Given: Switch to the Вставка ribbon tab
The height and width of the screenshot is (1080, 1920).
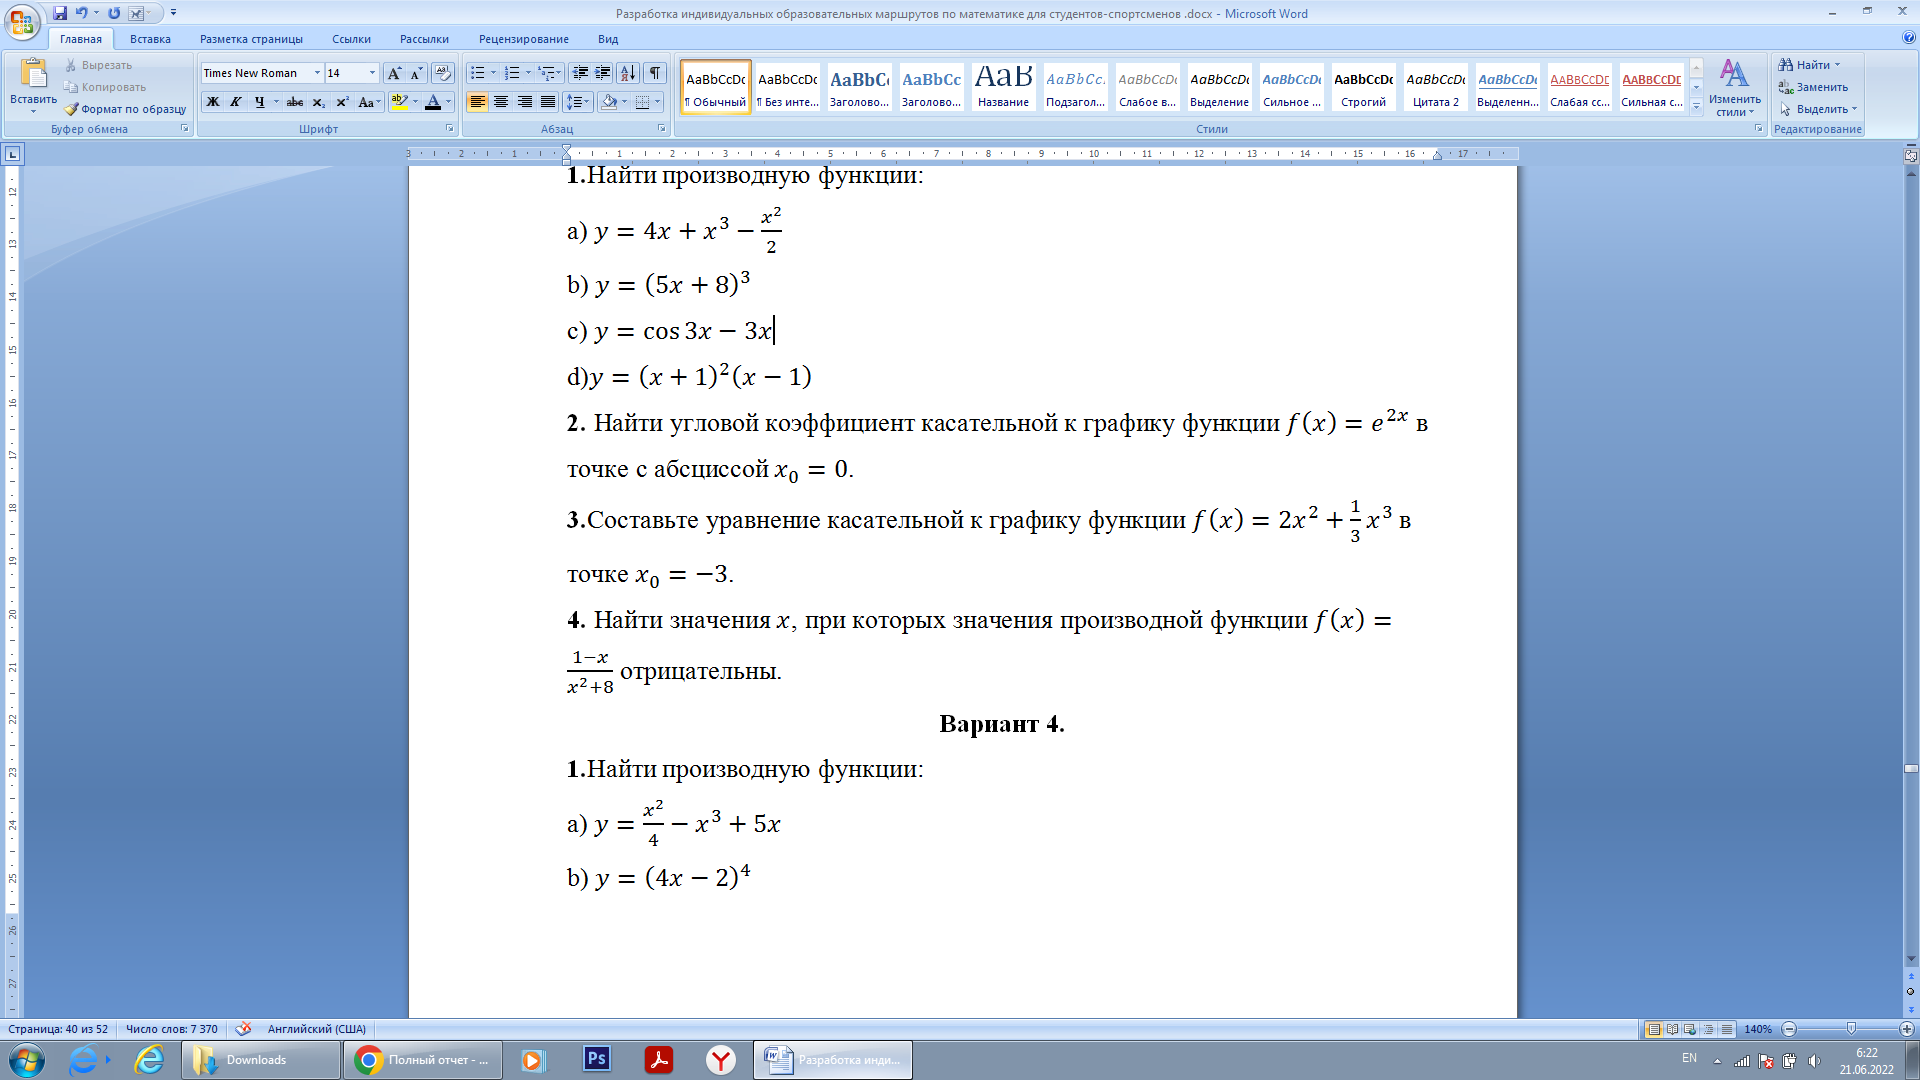Looking at the screenshot, I should point(150,39).
